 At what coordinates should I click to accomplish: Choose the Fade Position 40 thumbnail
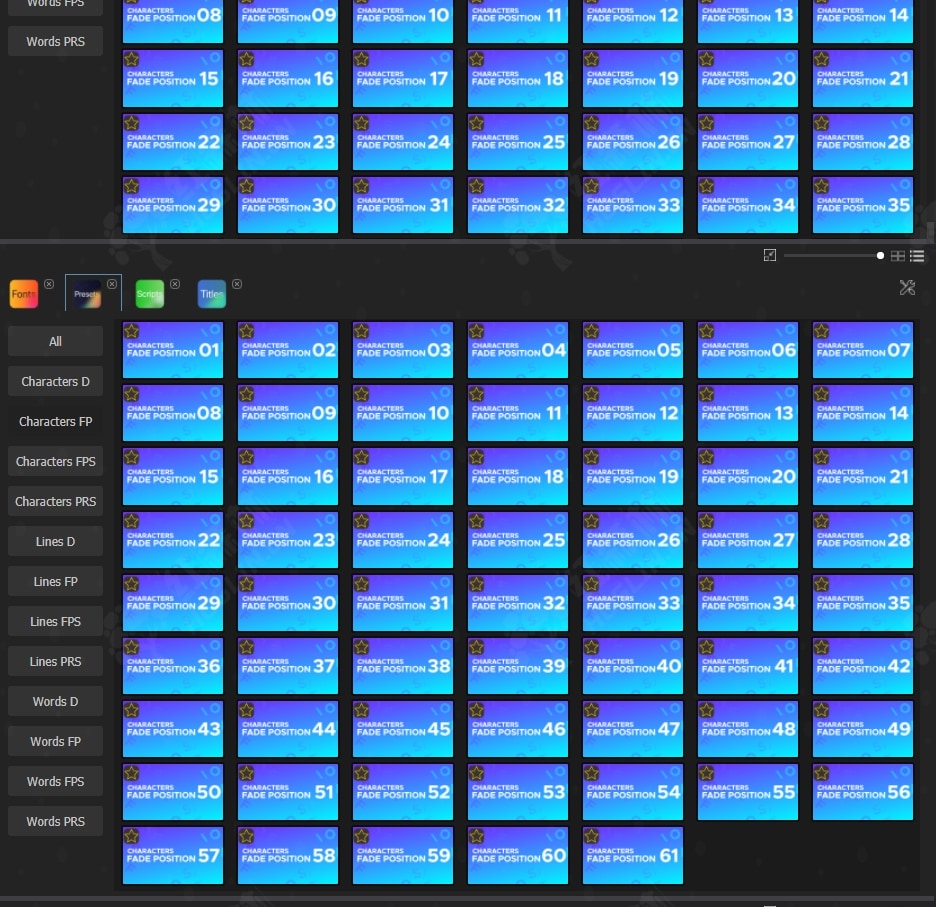(x=633, y=666)
